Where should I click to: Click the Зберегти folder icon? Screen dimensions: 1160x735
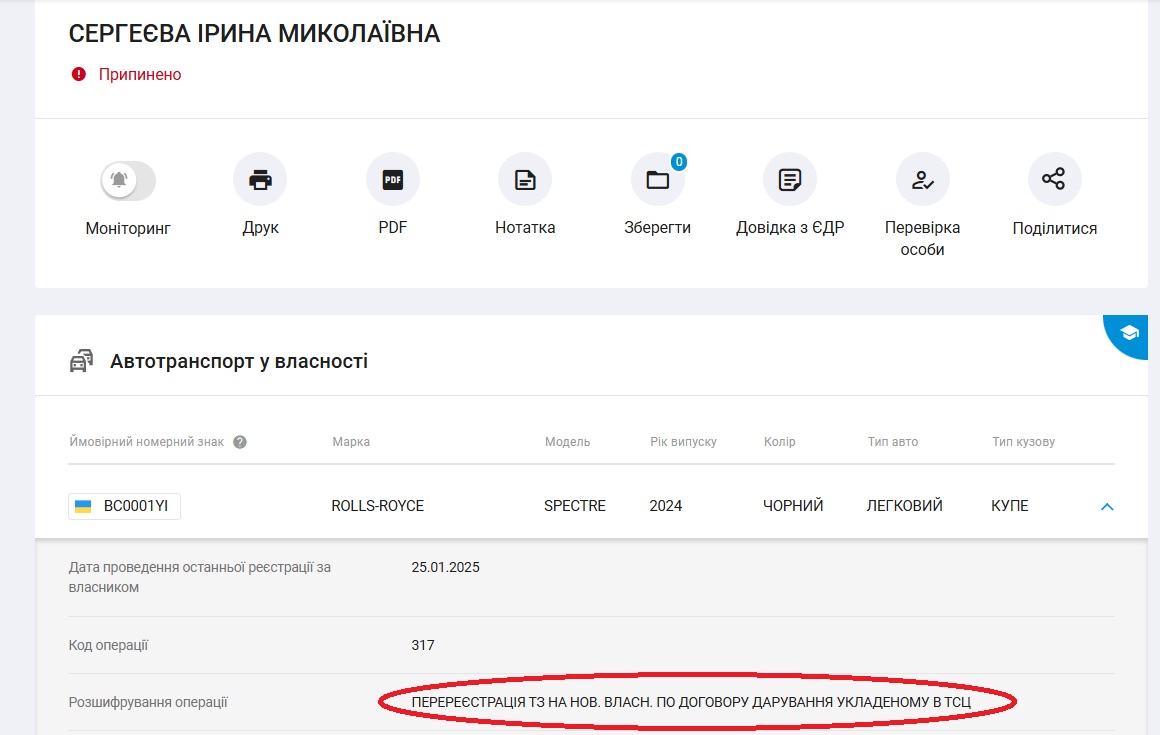coord(657,180)
